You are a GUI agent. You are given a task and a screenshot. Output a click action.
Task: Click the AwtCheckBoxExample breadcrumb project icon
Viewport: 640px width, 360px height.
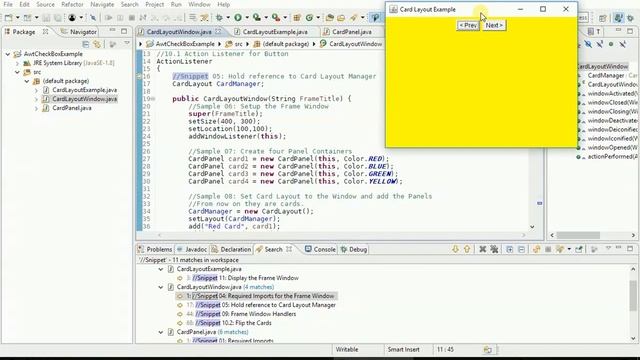point(150,44)
